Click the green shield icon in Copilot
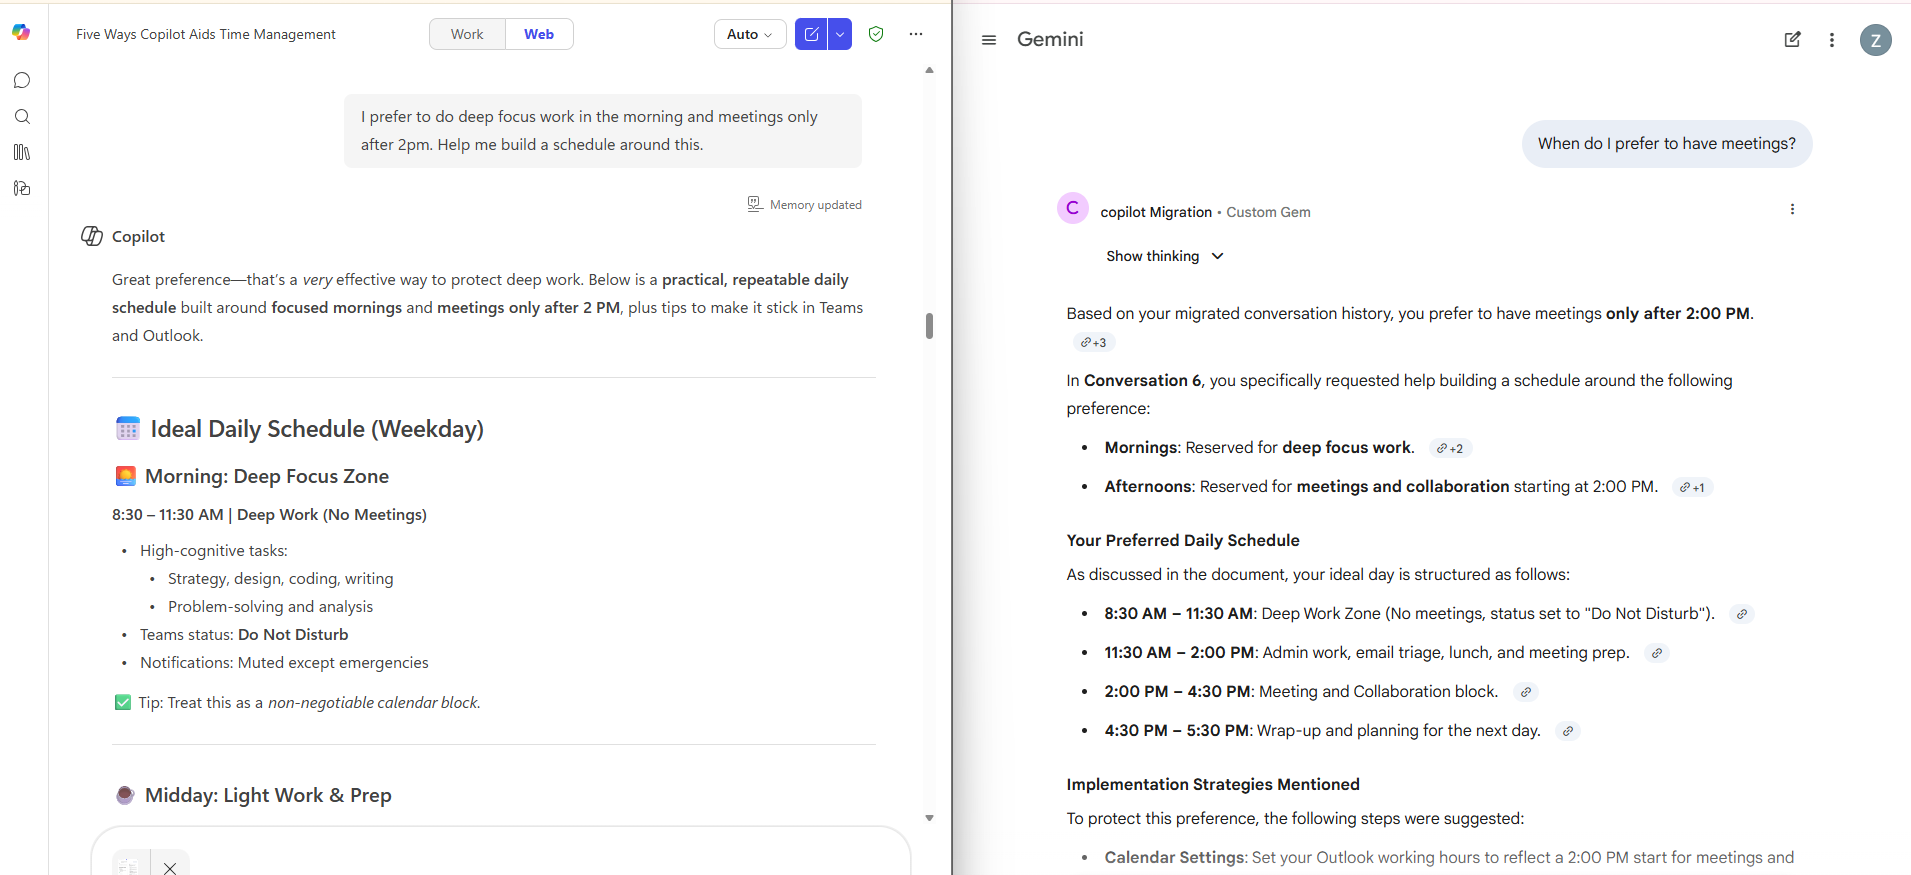 (x=876, y=34)
